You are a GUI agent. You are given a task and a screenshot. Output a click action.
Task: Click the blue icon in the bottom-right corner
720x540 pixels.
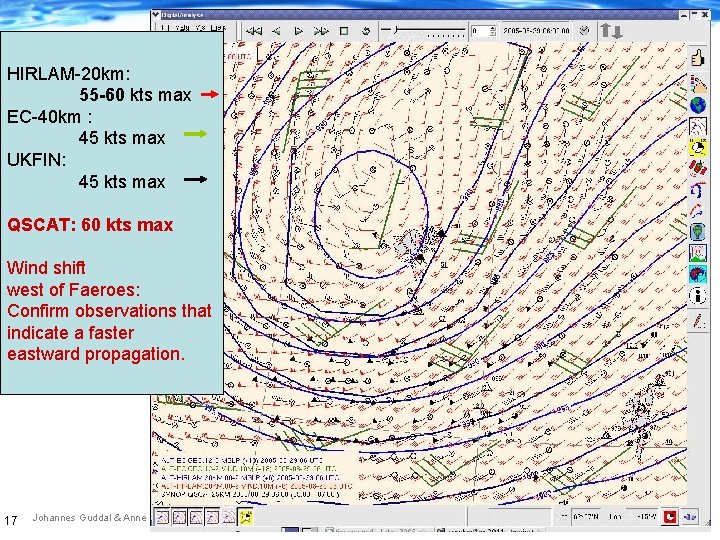coord(691,517)
